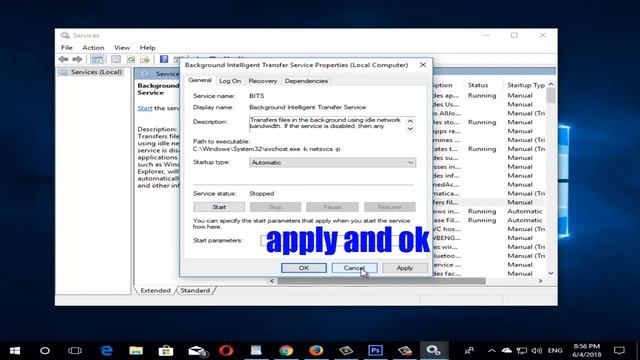
Task: Open Help via the blue question-mark icon
Action: 164,60
